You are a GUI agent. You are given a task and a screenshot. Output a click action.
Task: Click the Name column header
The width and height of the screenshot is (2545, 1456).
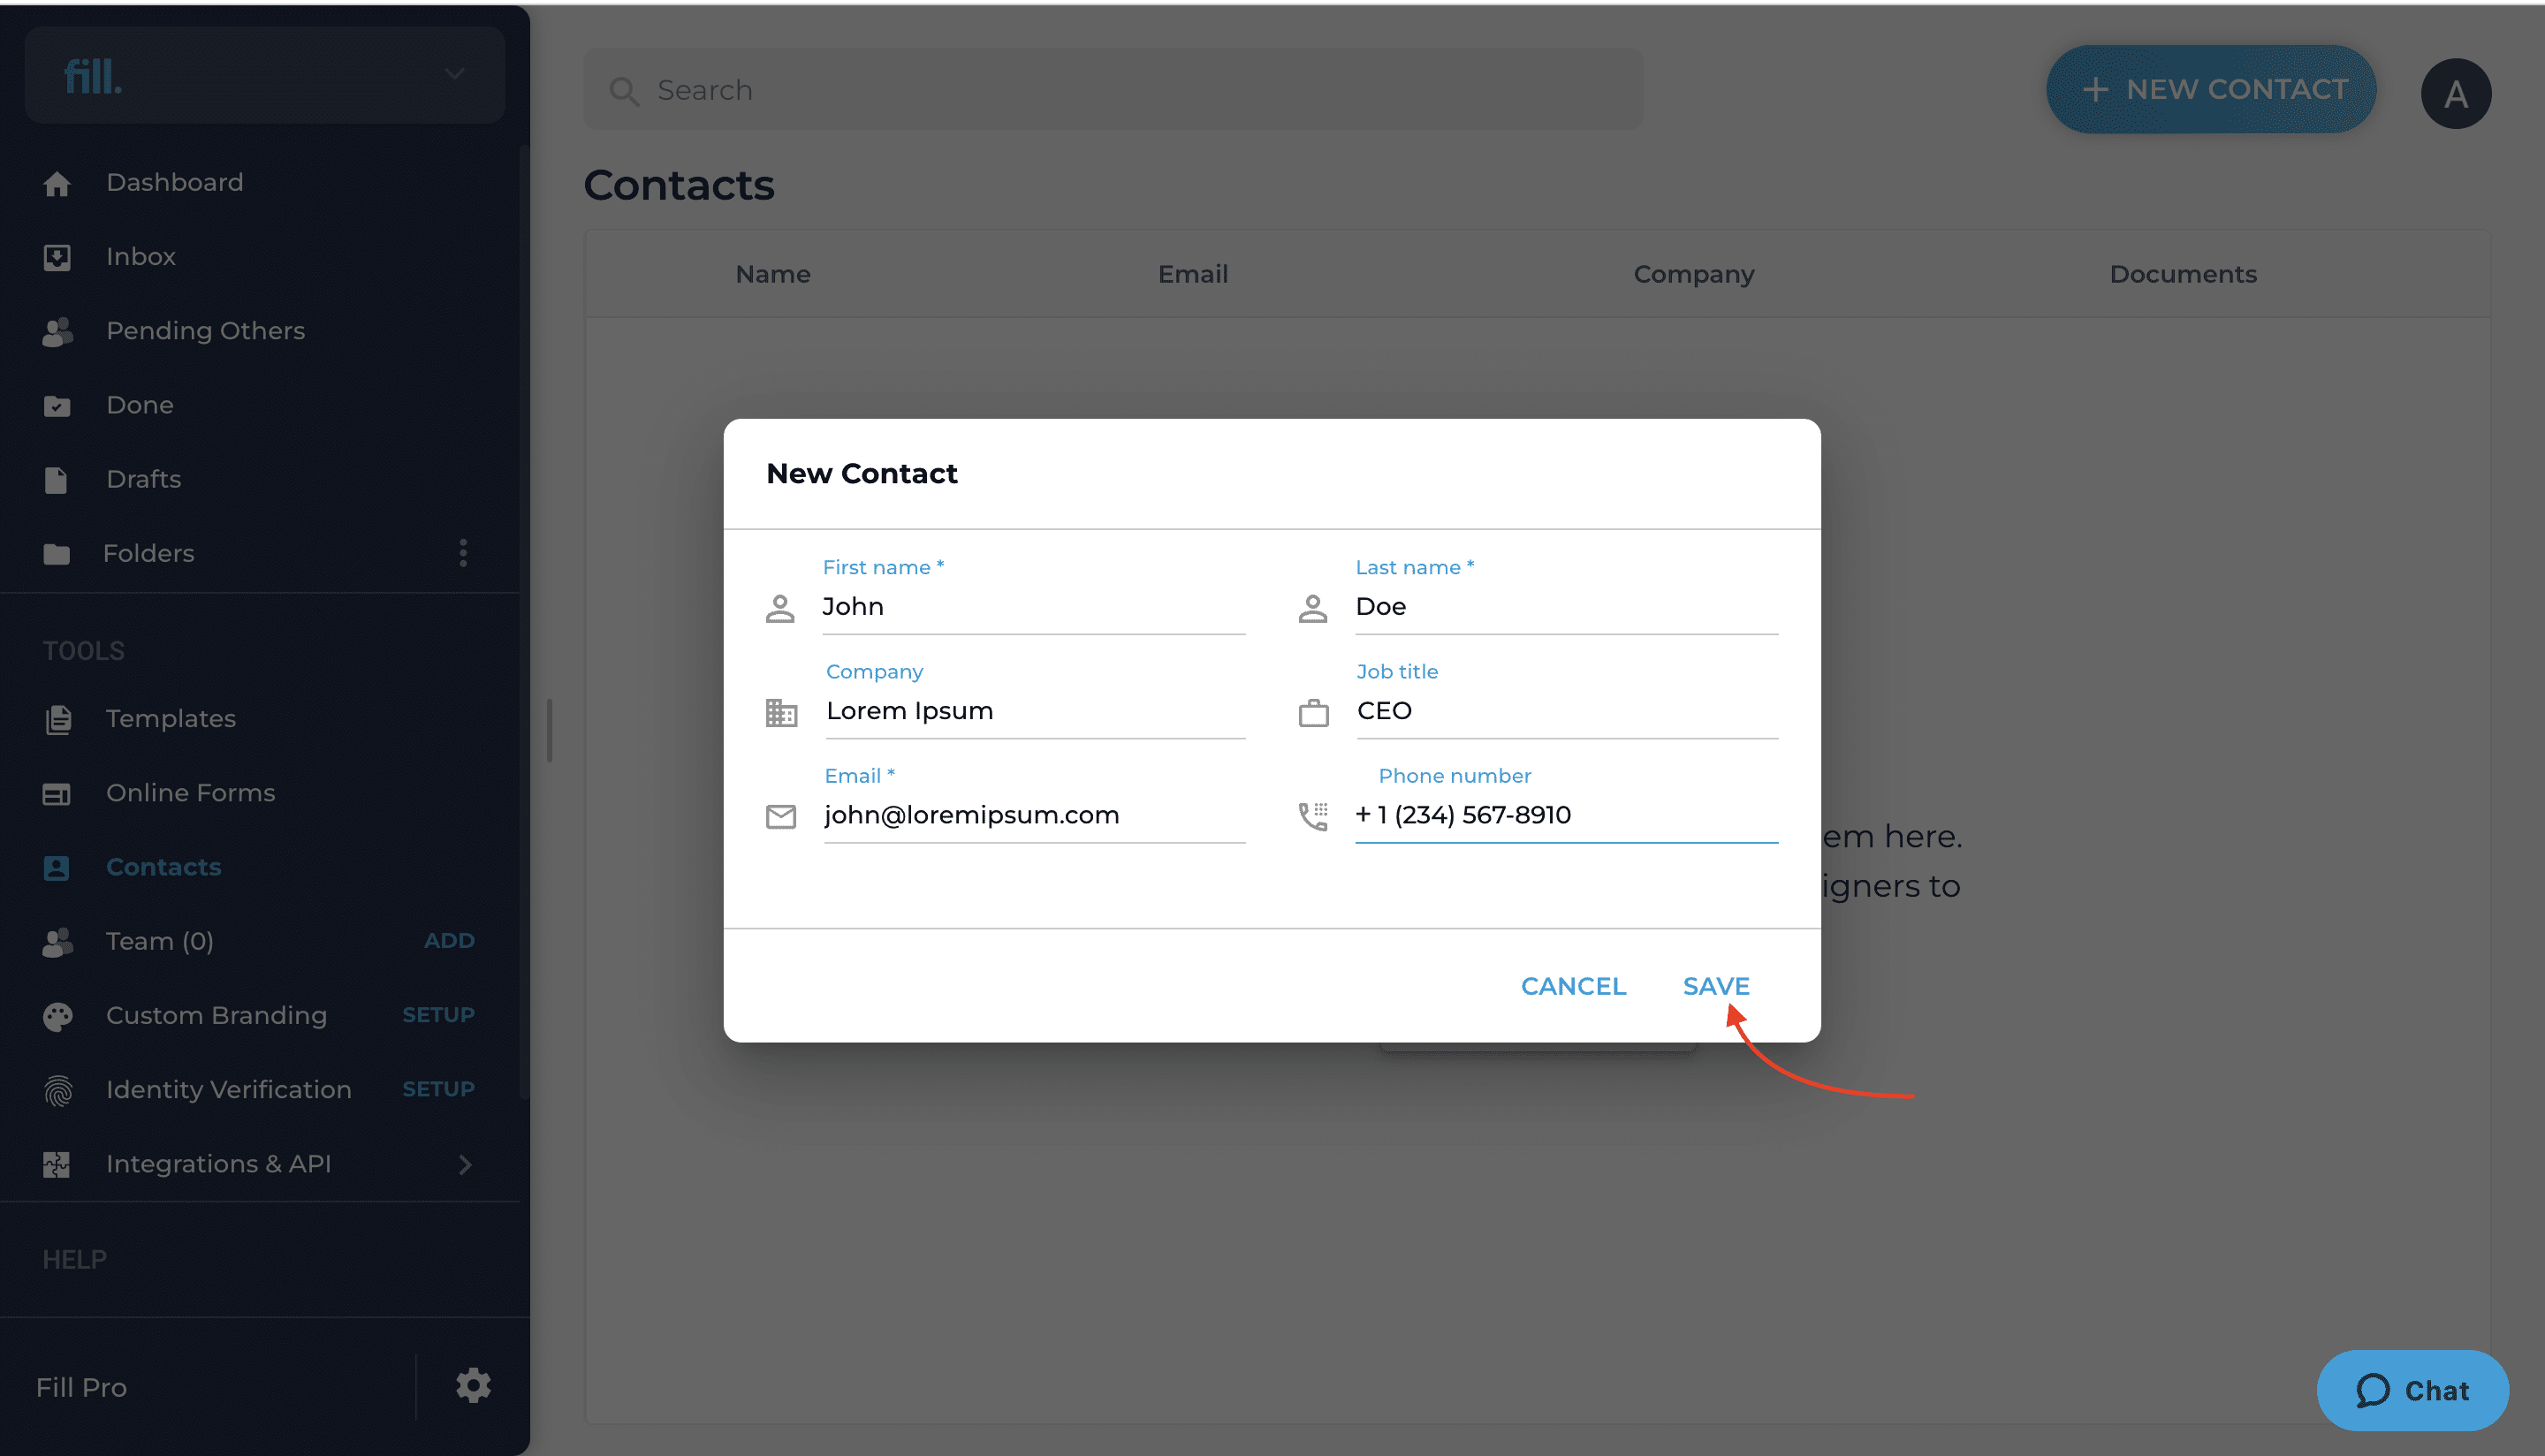pos(772,274)
